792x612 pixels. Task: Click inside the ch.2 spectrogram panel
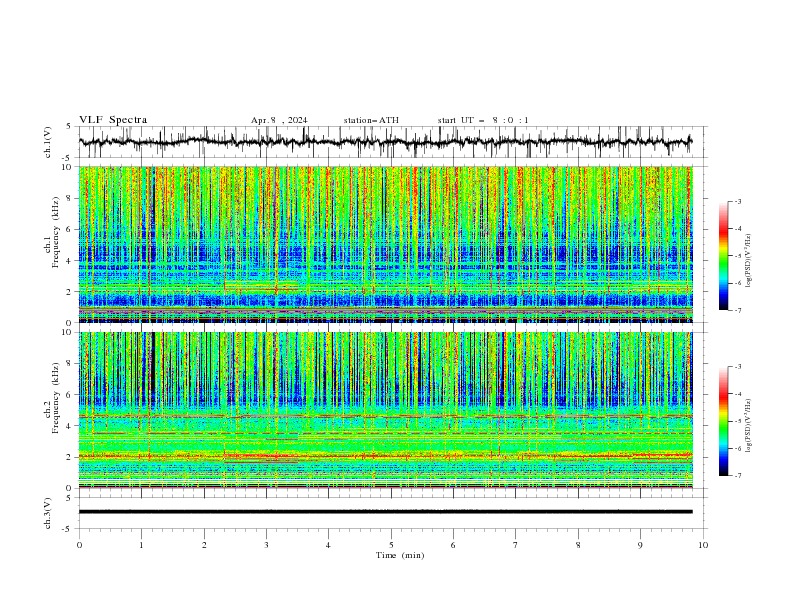point(385,410)
